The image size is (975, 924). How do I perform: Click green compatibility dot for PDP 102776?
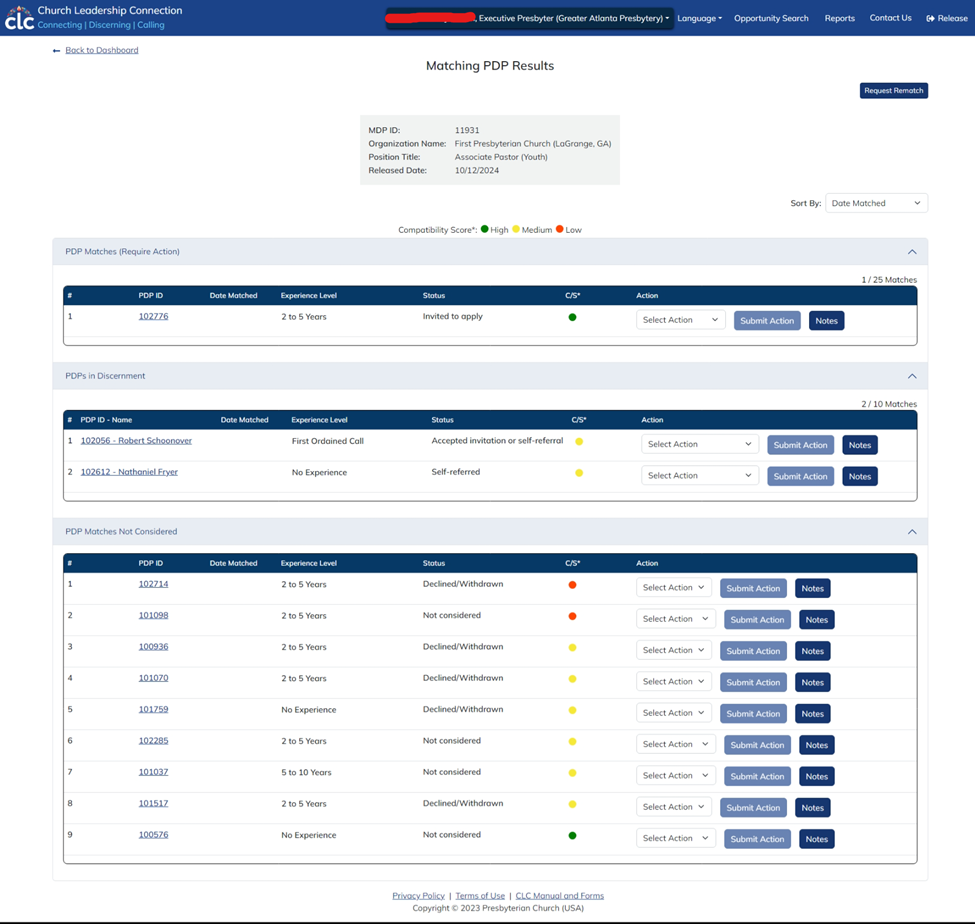(x=572, y=317)
